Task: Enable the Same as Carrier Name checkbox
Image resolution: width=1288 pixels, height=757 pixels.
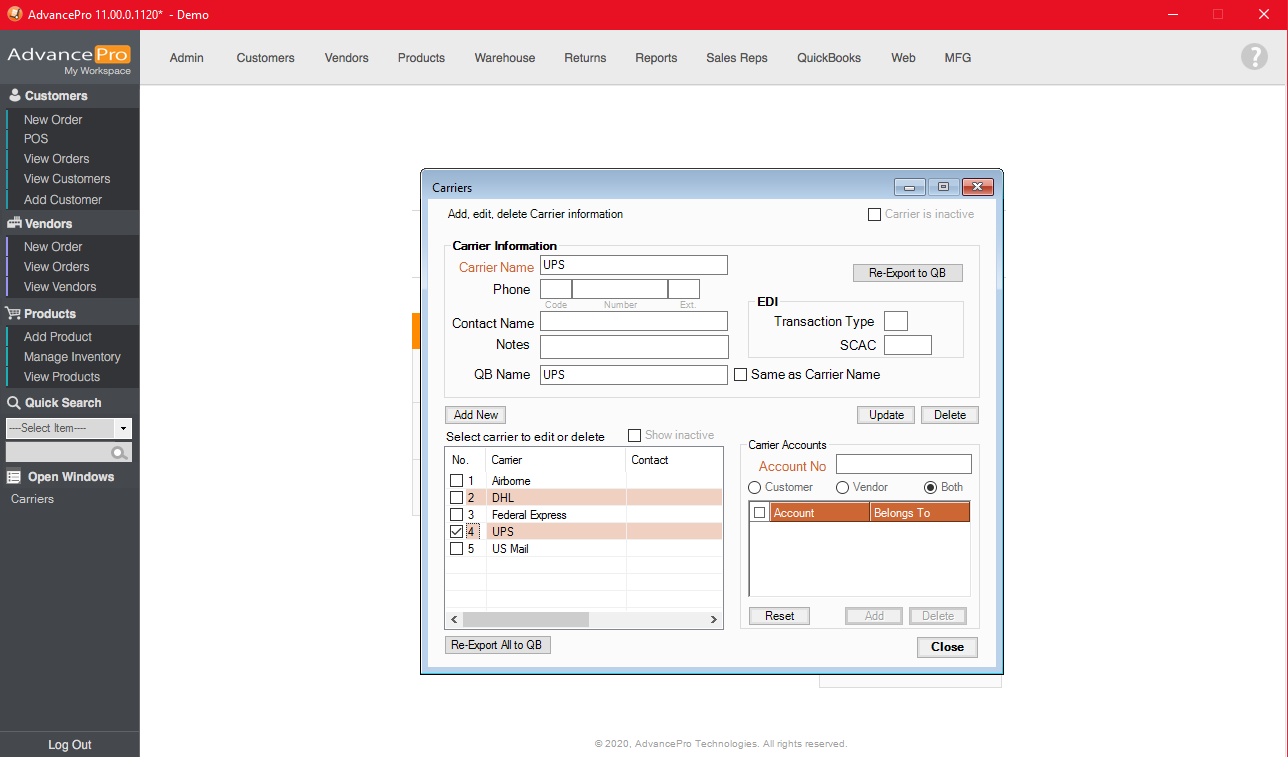Action: click(x=741, y=375)
